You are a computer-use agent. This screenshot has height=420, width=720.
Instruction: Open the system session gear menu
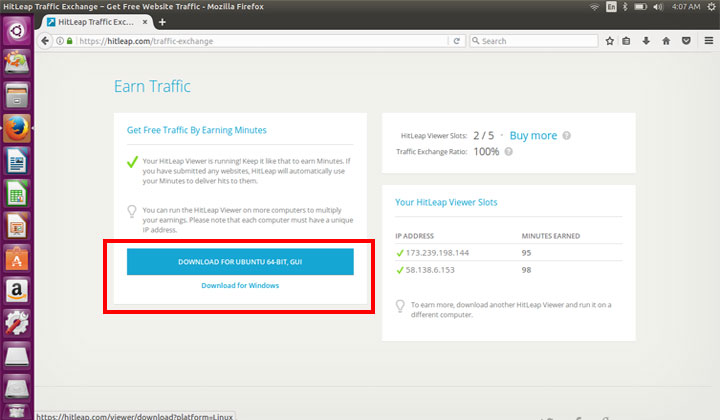coord(711,7)
